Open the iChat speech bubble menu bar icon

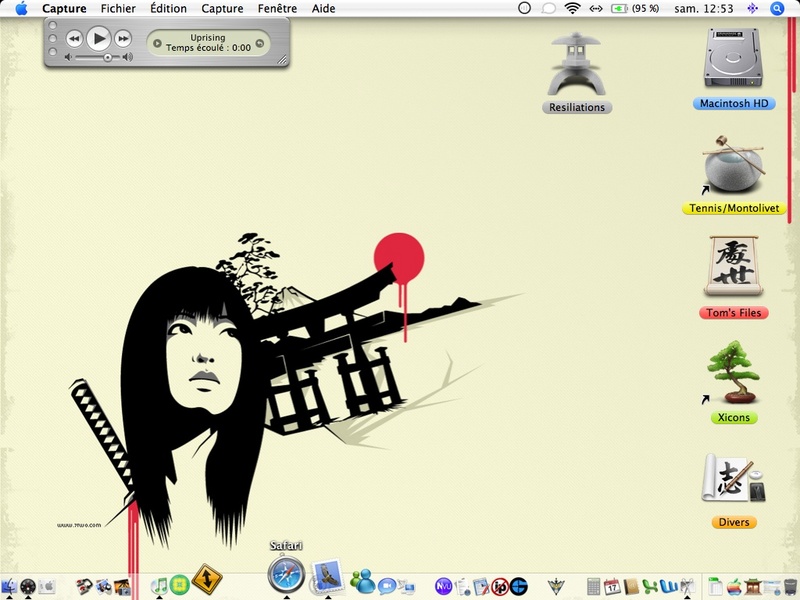tap(548, 8)
